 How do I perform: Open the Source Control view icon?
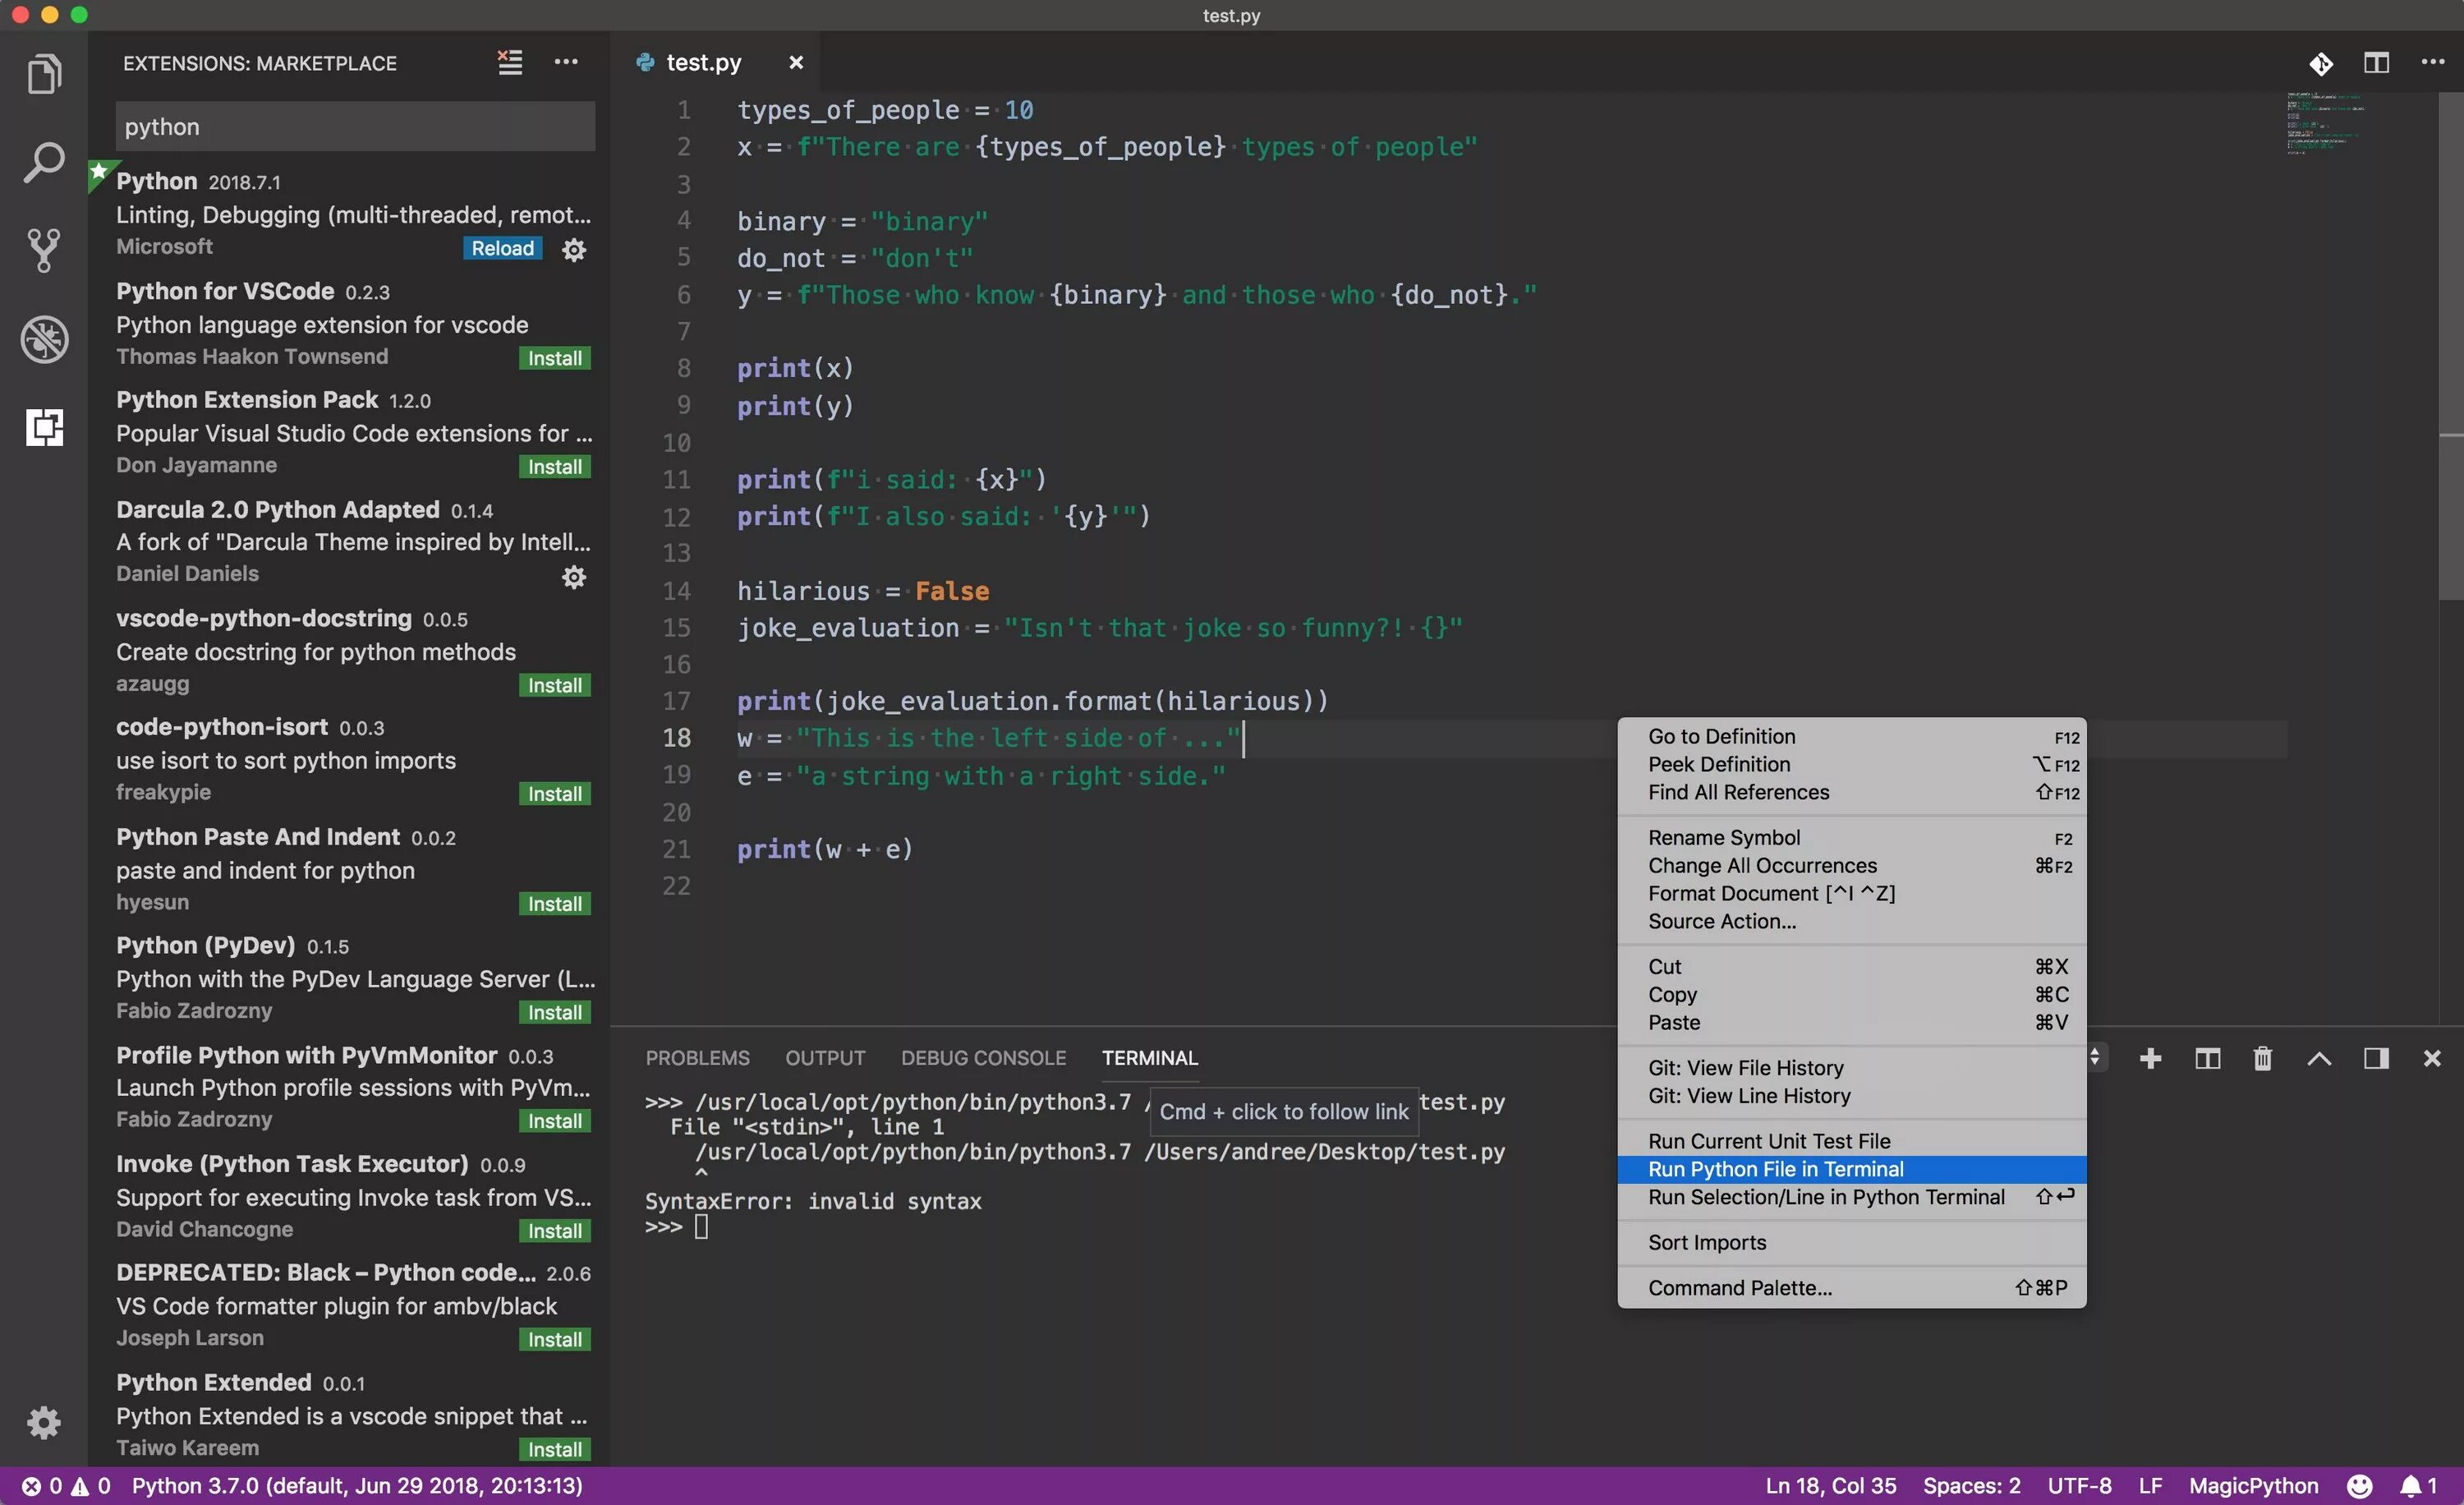[44, 250]
